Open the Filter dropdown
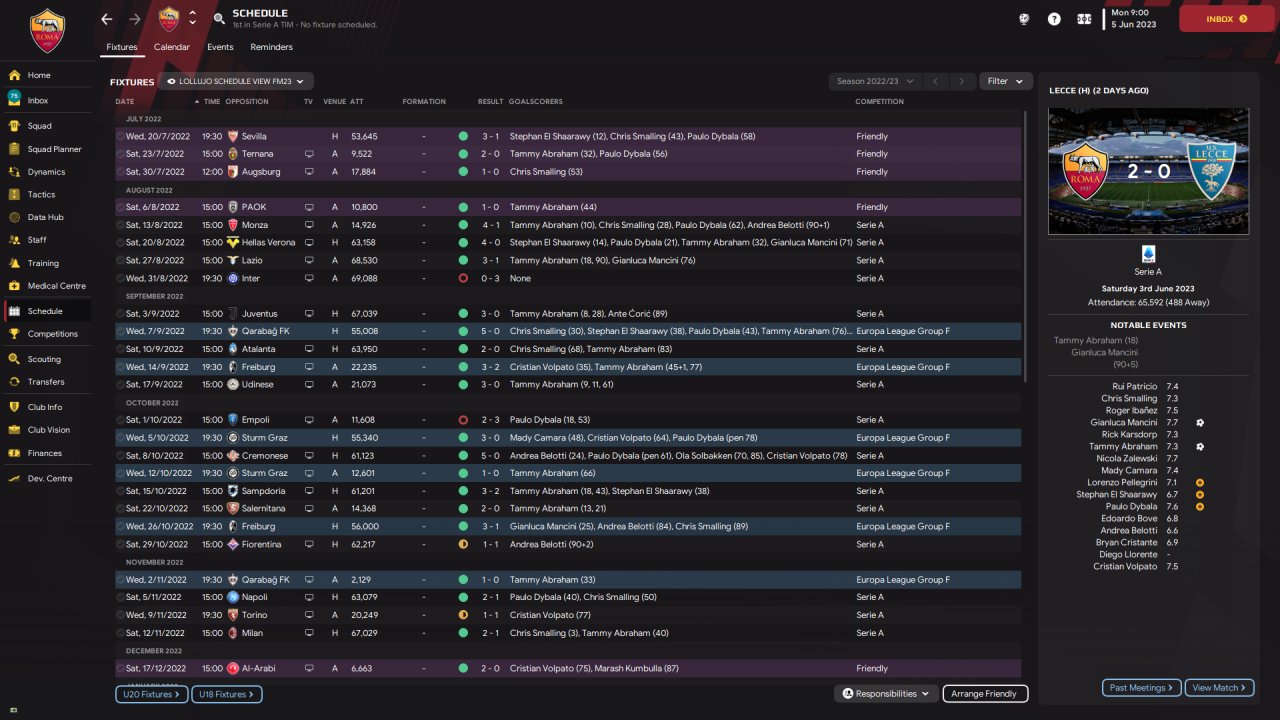This screenshot has width=1280, height=720. 1005,81
